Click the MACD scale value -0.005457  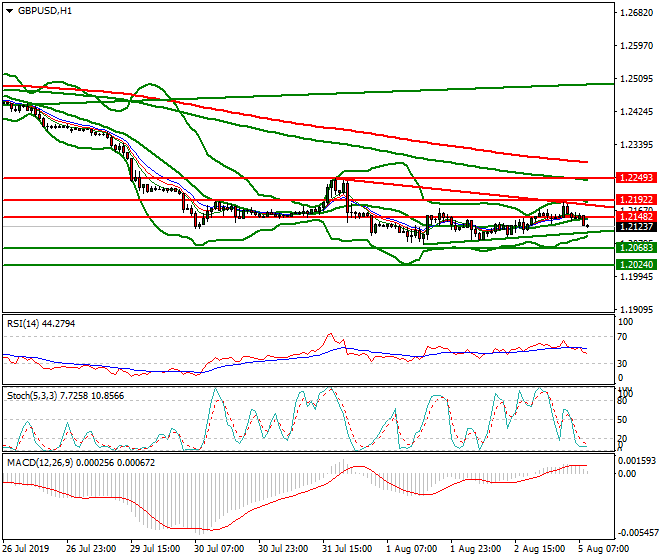pos(637,533)
